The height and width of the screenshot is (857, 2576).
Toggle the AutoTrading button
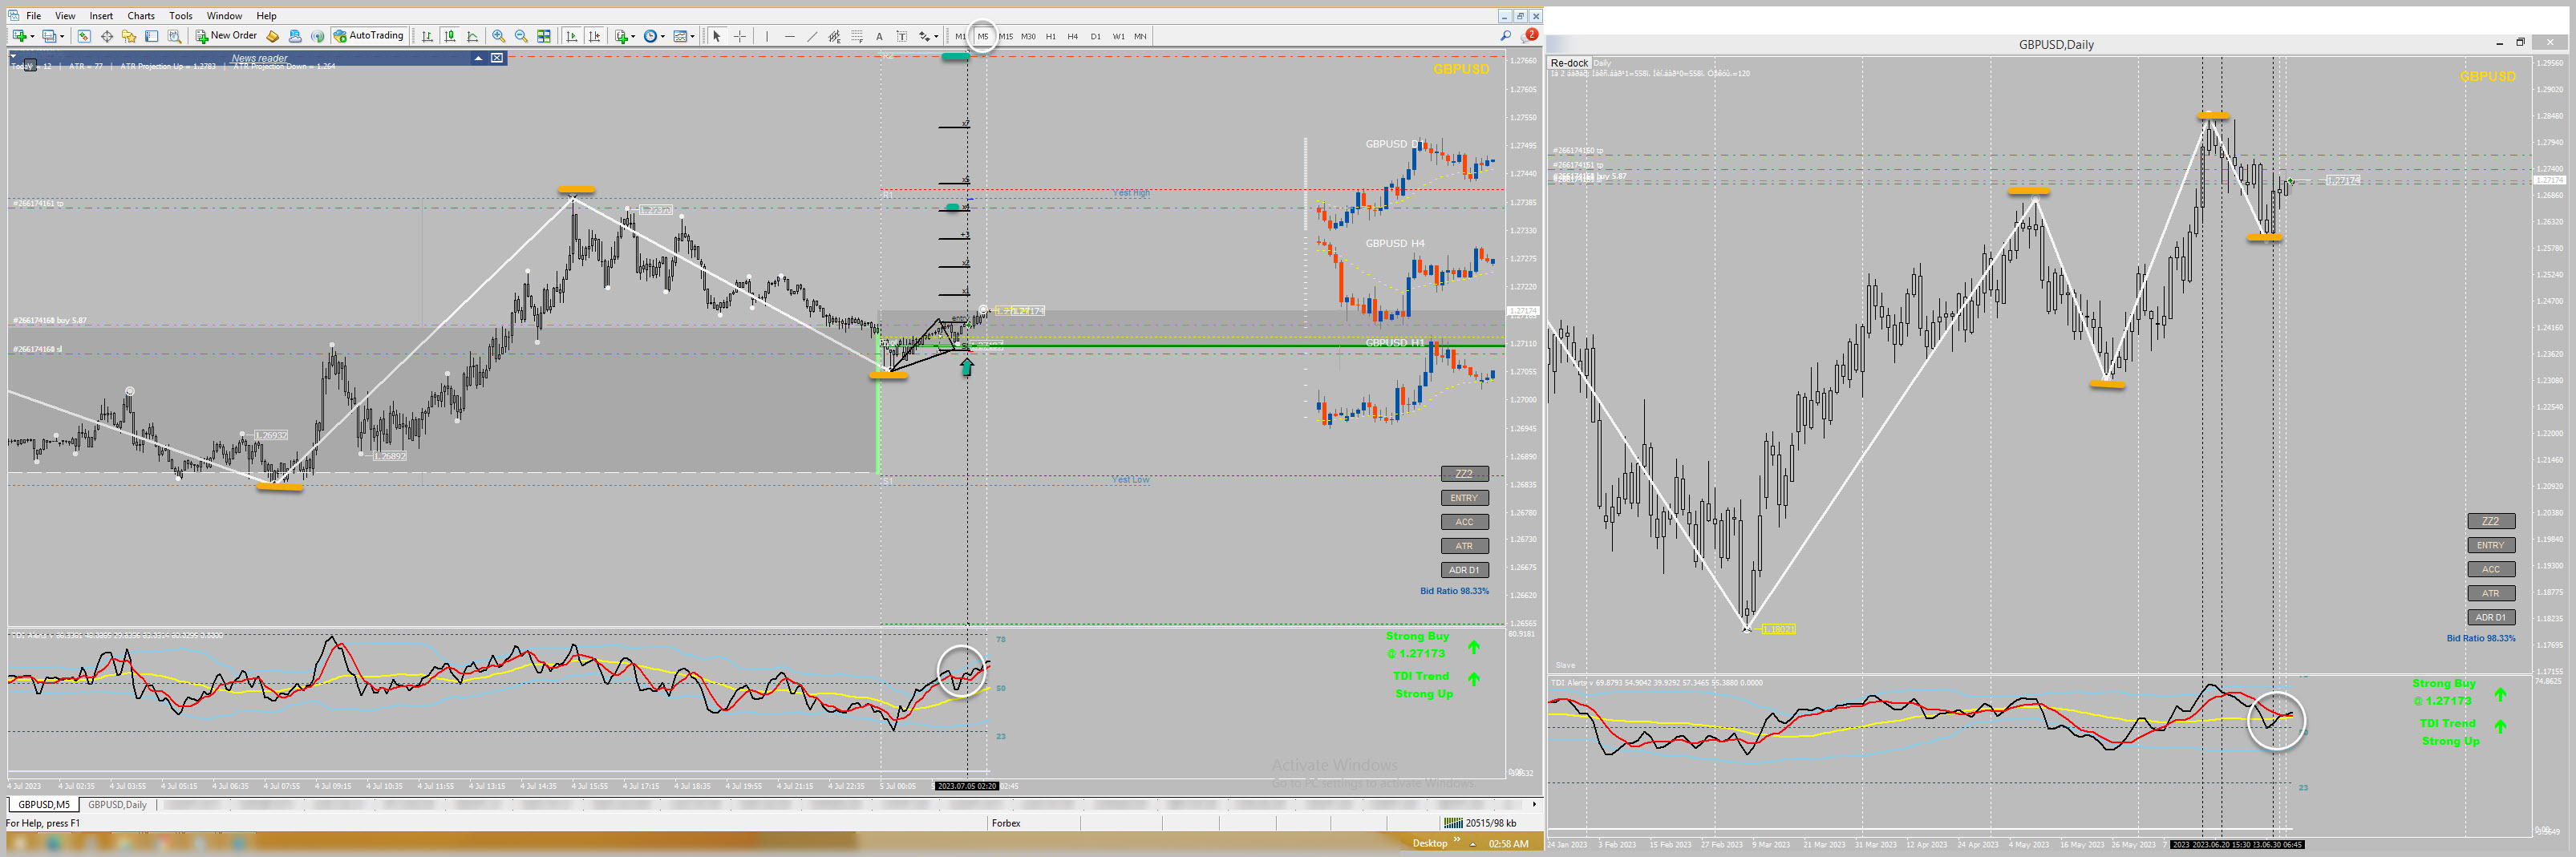369,36
